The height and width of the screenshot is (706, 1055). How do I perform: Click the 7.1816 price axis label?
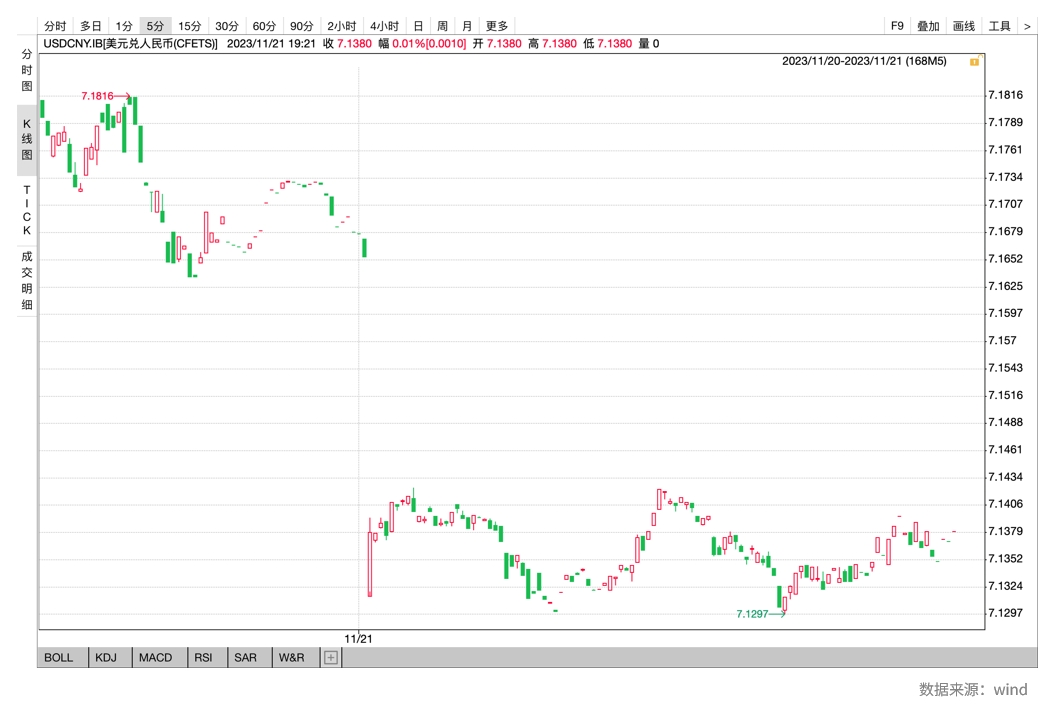click(1005, 95)
